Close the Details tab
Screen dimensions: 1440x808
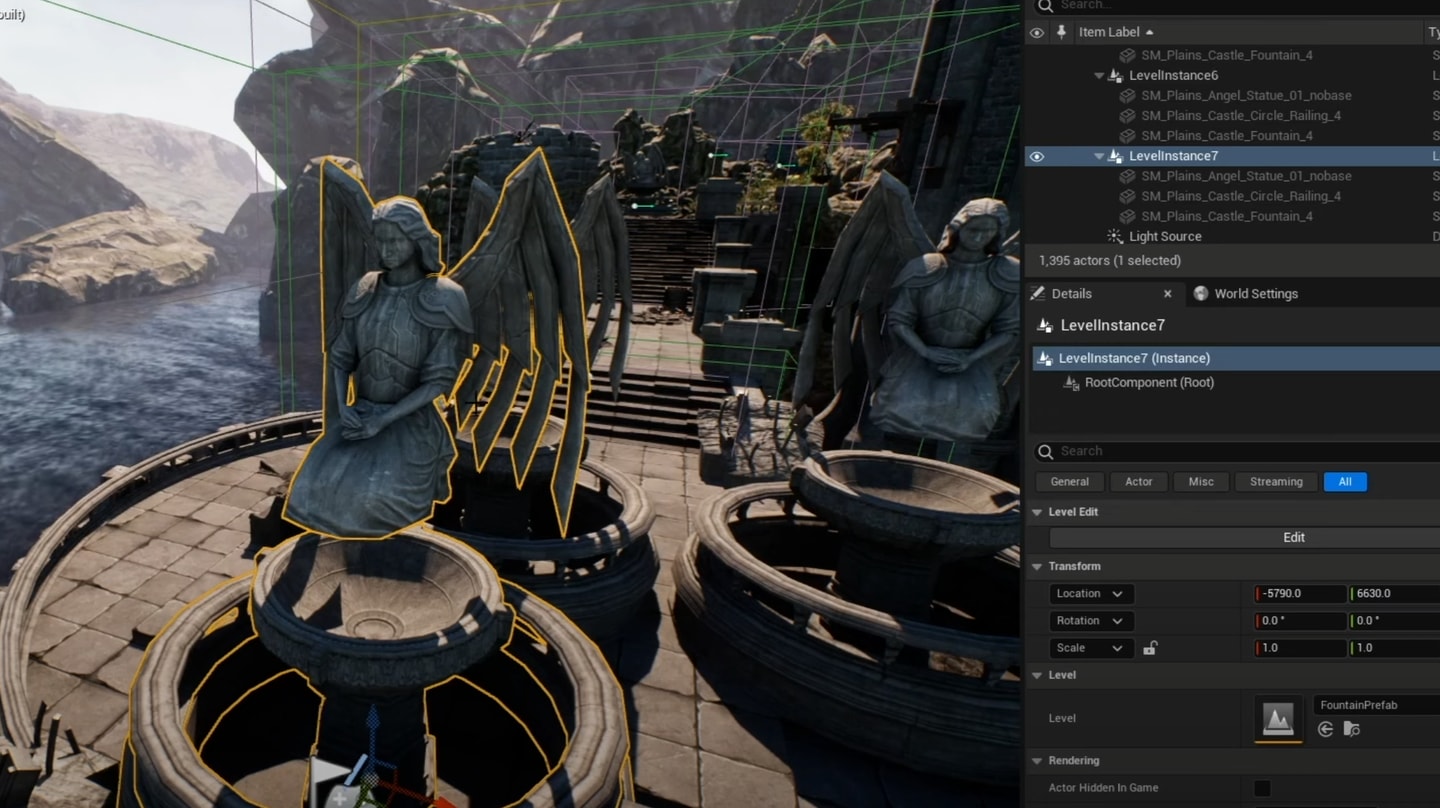coord(1167,293)
